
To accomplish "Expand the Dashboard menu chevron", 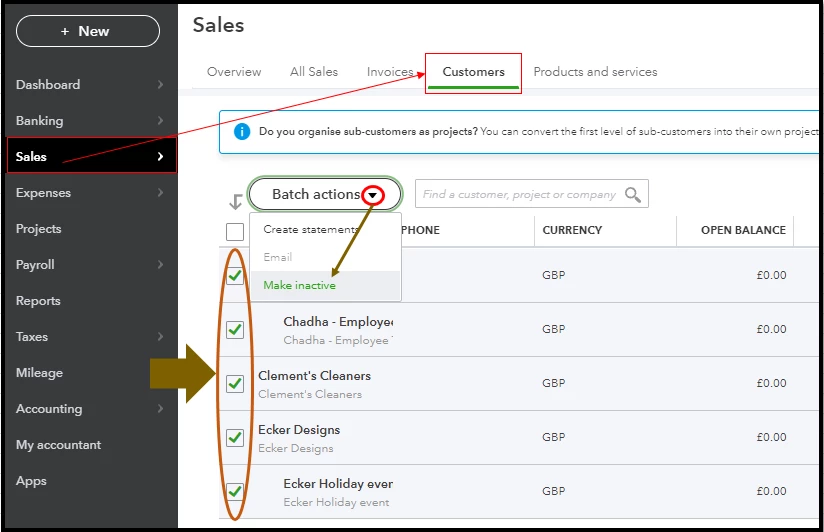I will coord(160,85).
